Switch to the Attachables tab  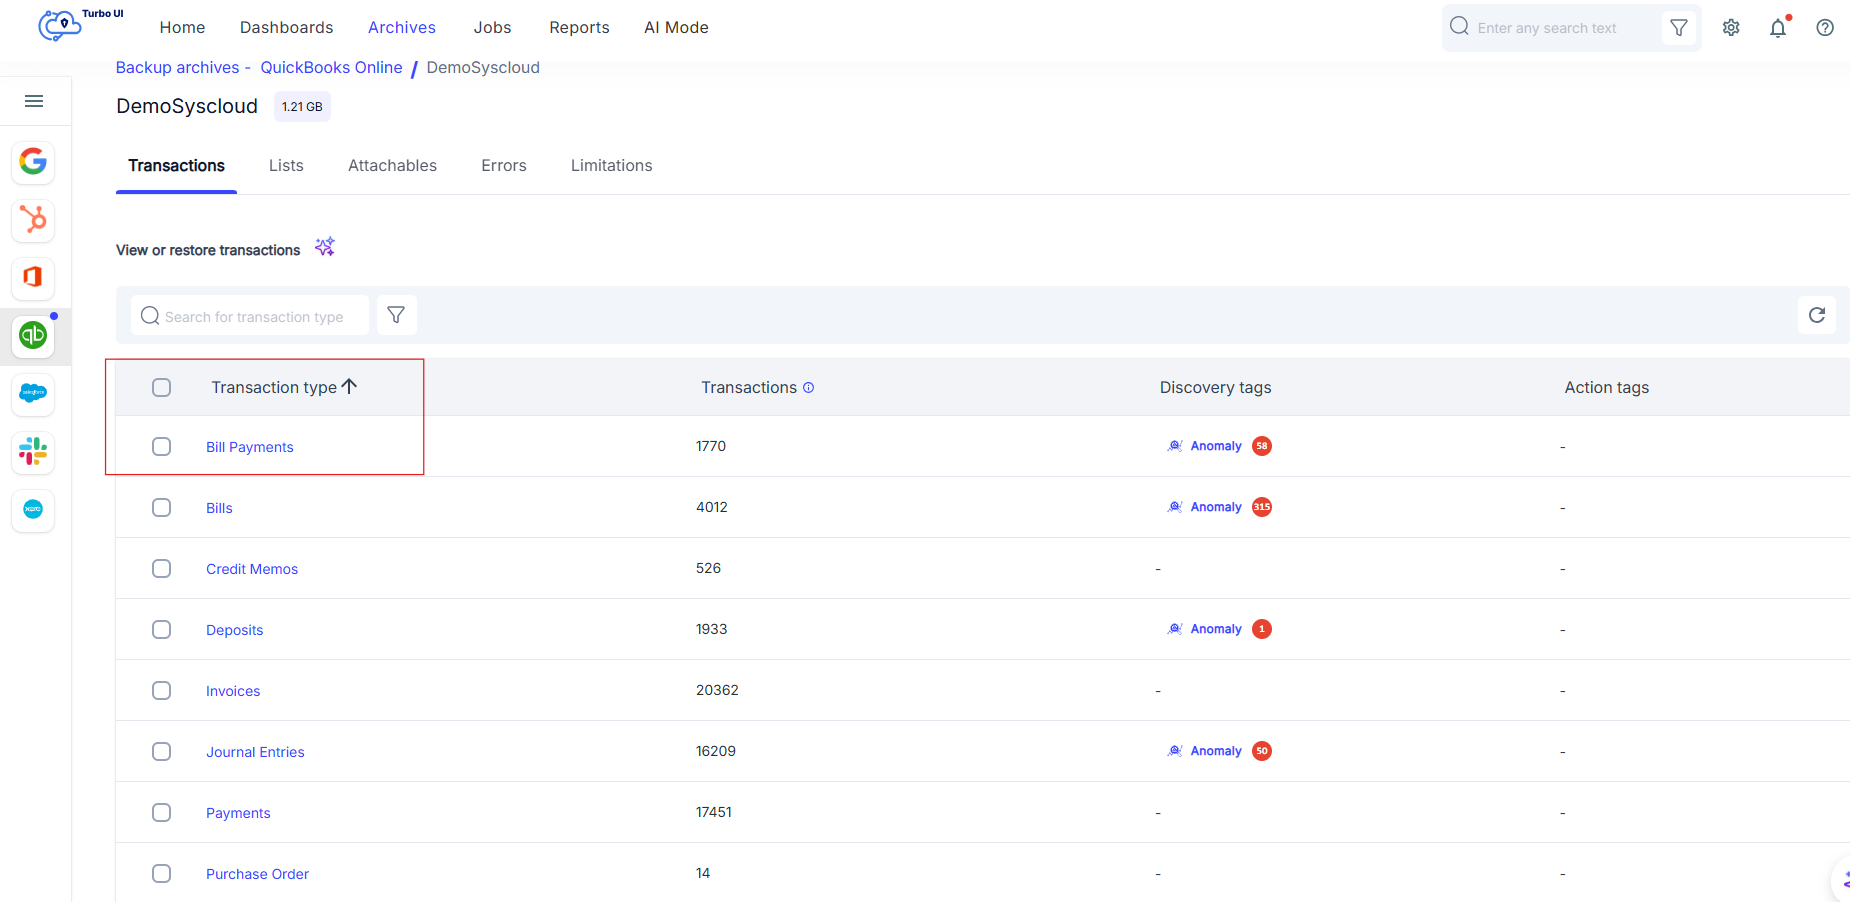coord(392,166)
